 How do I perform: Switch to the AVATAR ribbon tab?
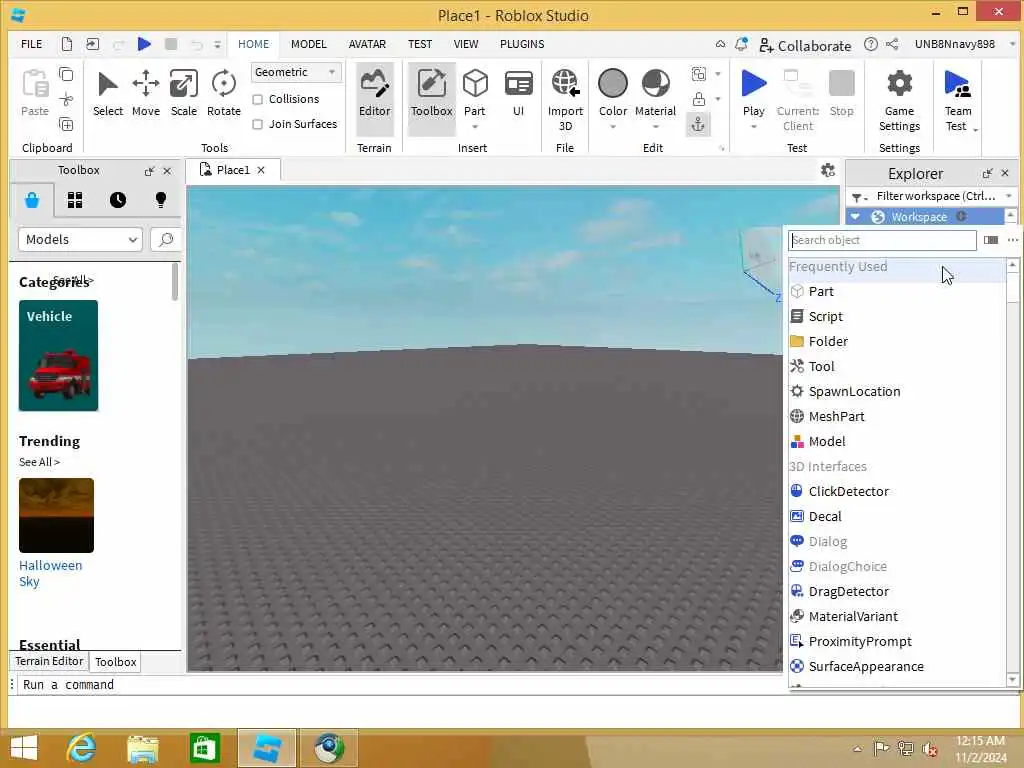pyautogui.click(x=367, y=44)
